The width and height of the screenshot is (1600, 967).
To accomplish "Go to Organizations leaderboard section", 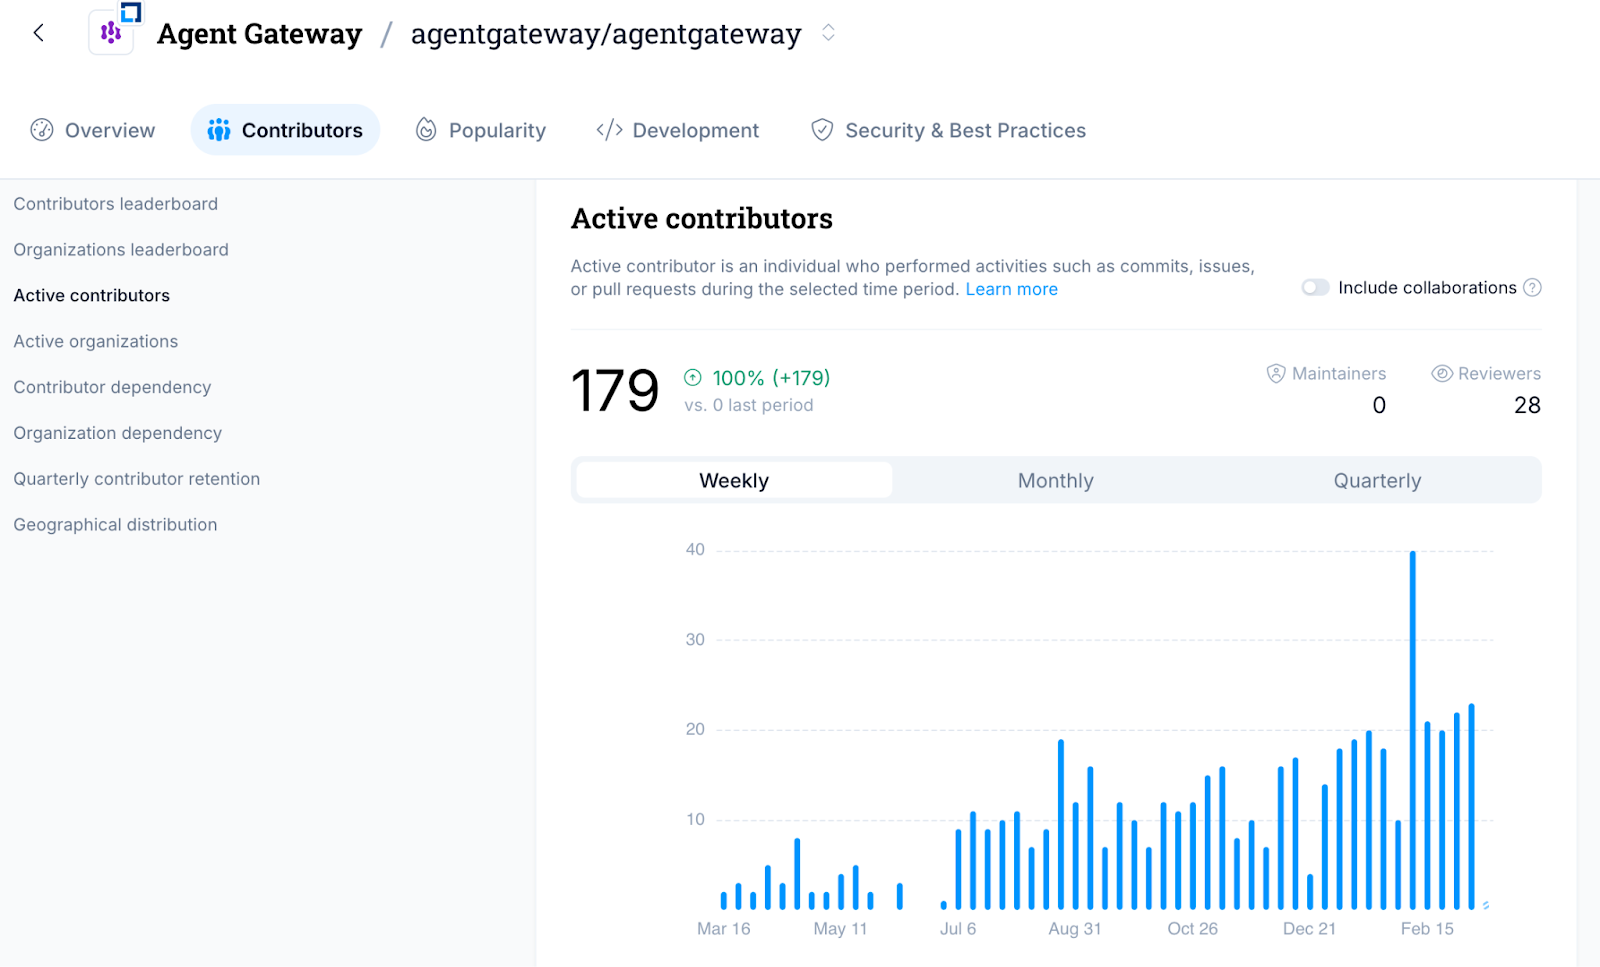I will 121,250.
